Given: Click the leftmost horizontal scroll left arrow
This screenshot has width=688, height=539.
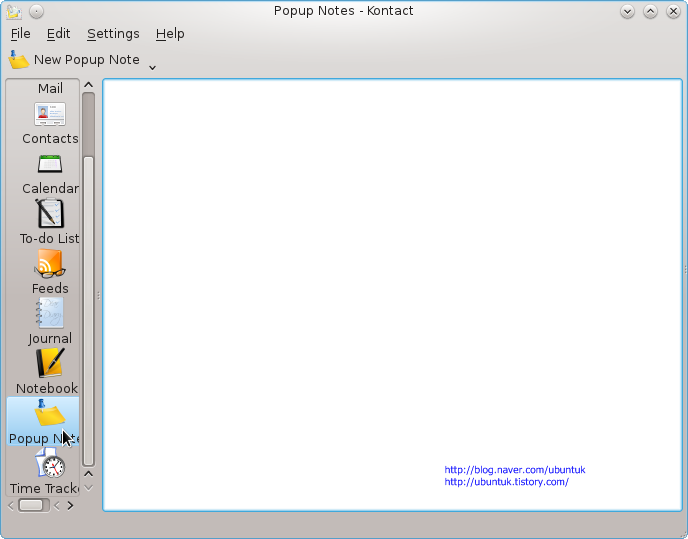Looking at the screenshot, I should (x=11, y=506).
